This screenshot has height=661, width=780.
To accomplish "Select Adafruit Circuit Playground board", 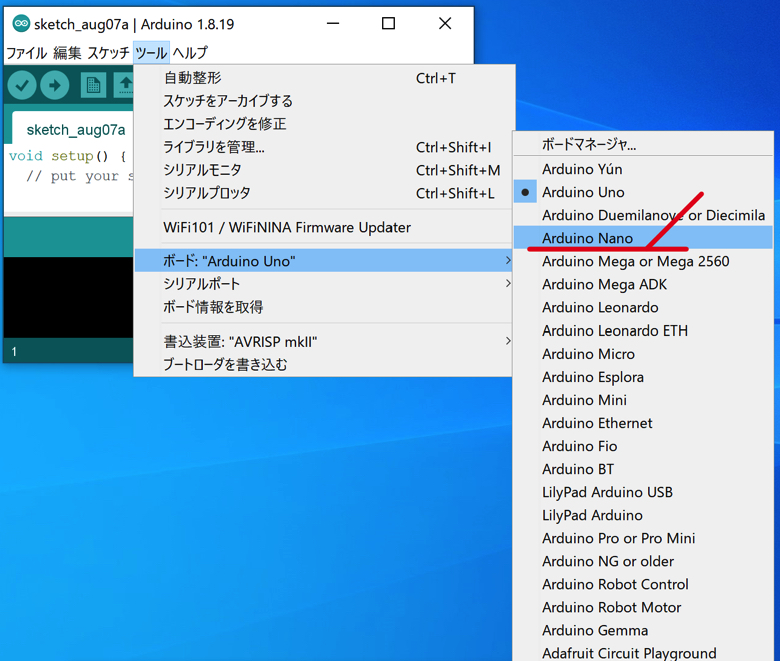I will click(643, 652).
